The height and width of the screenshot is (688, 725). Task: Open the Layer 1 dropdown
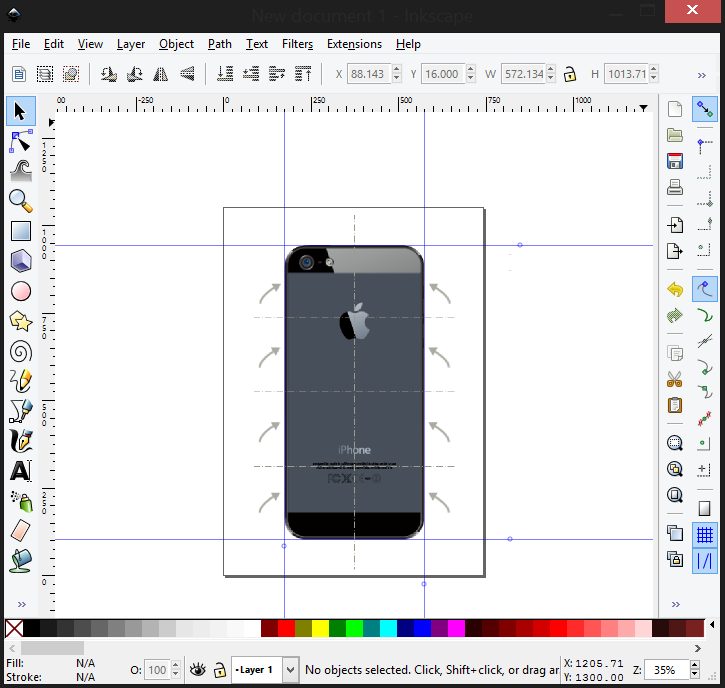[x=290, y=670]
